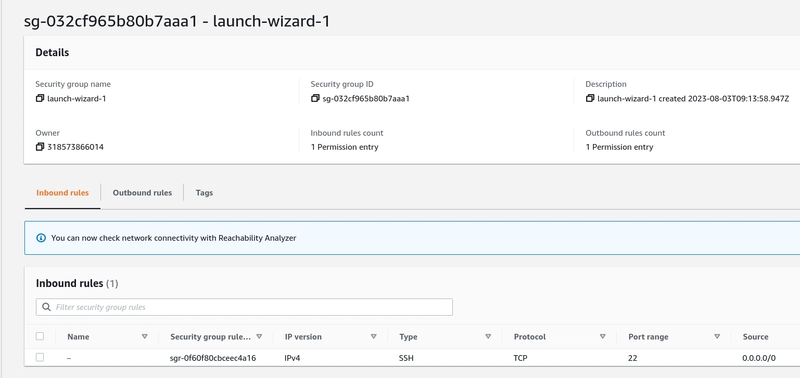Click the SSH type cell
Image resolution: width=800 pixels, height=378 pixels.
(406, 358)
